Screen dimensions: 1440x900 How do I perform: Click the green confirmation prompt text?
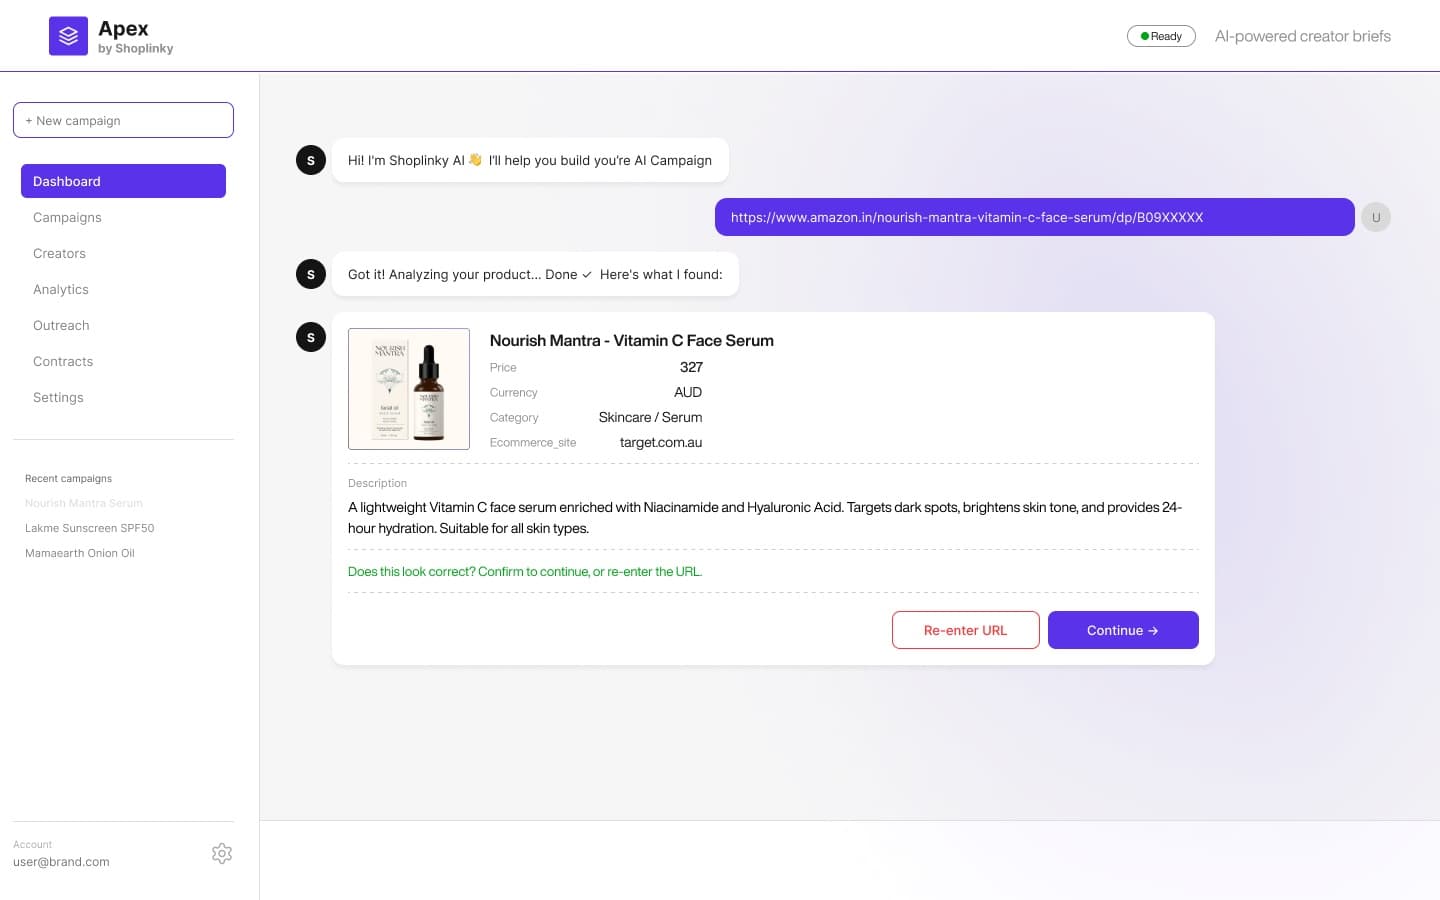(525, 571)
